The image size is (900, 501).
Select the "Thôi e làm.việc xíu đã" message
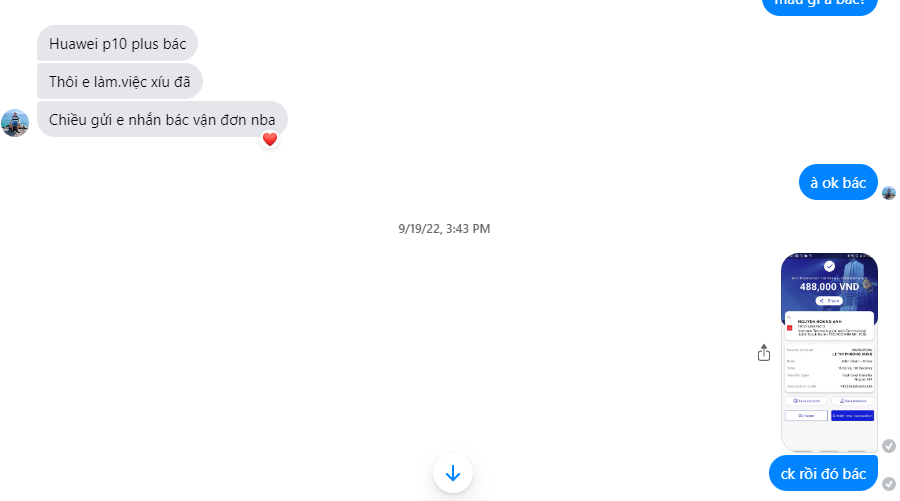click(120, 81)
